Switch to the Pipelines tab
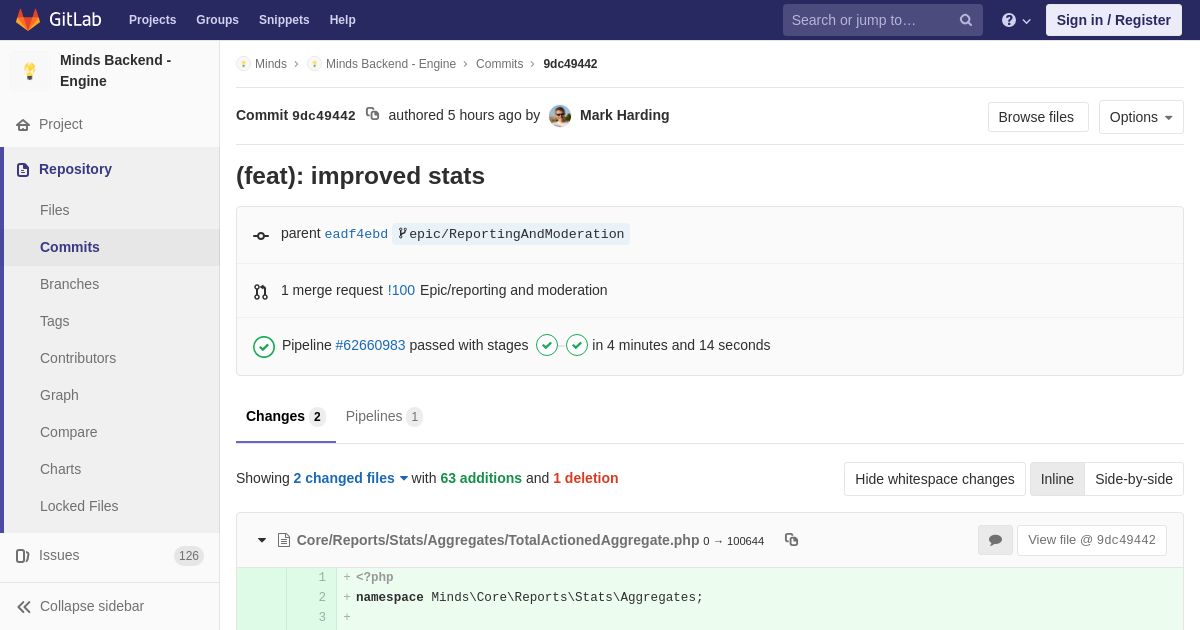 383,416
